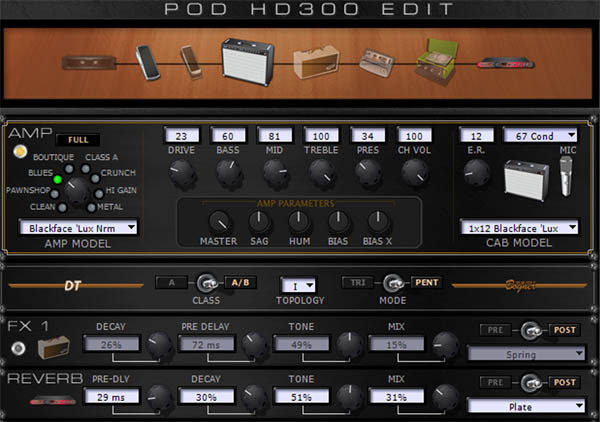The width and height of the screenshot is (600, 422).
Task: Click the A/B class button
Action: pyautogui.click(x=240, y=283)
